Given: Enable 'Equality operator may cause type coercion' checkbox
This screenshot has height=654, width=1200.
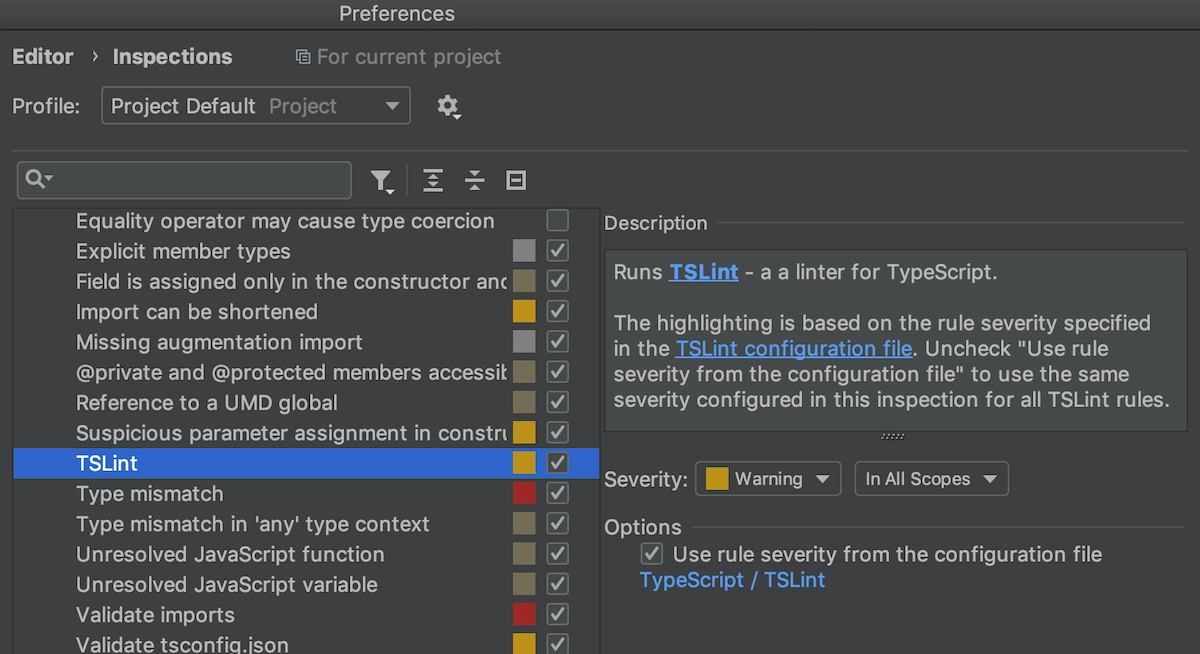Looking at the screenshot, I should (x=558, y=220).
